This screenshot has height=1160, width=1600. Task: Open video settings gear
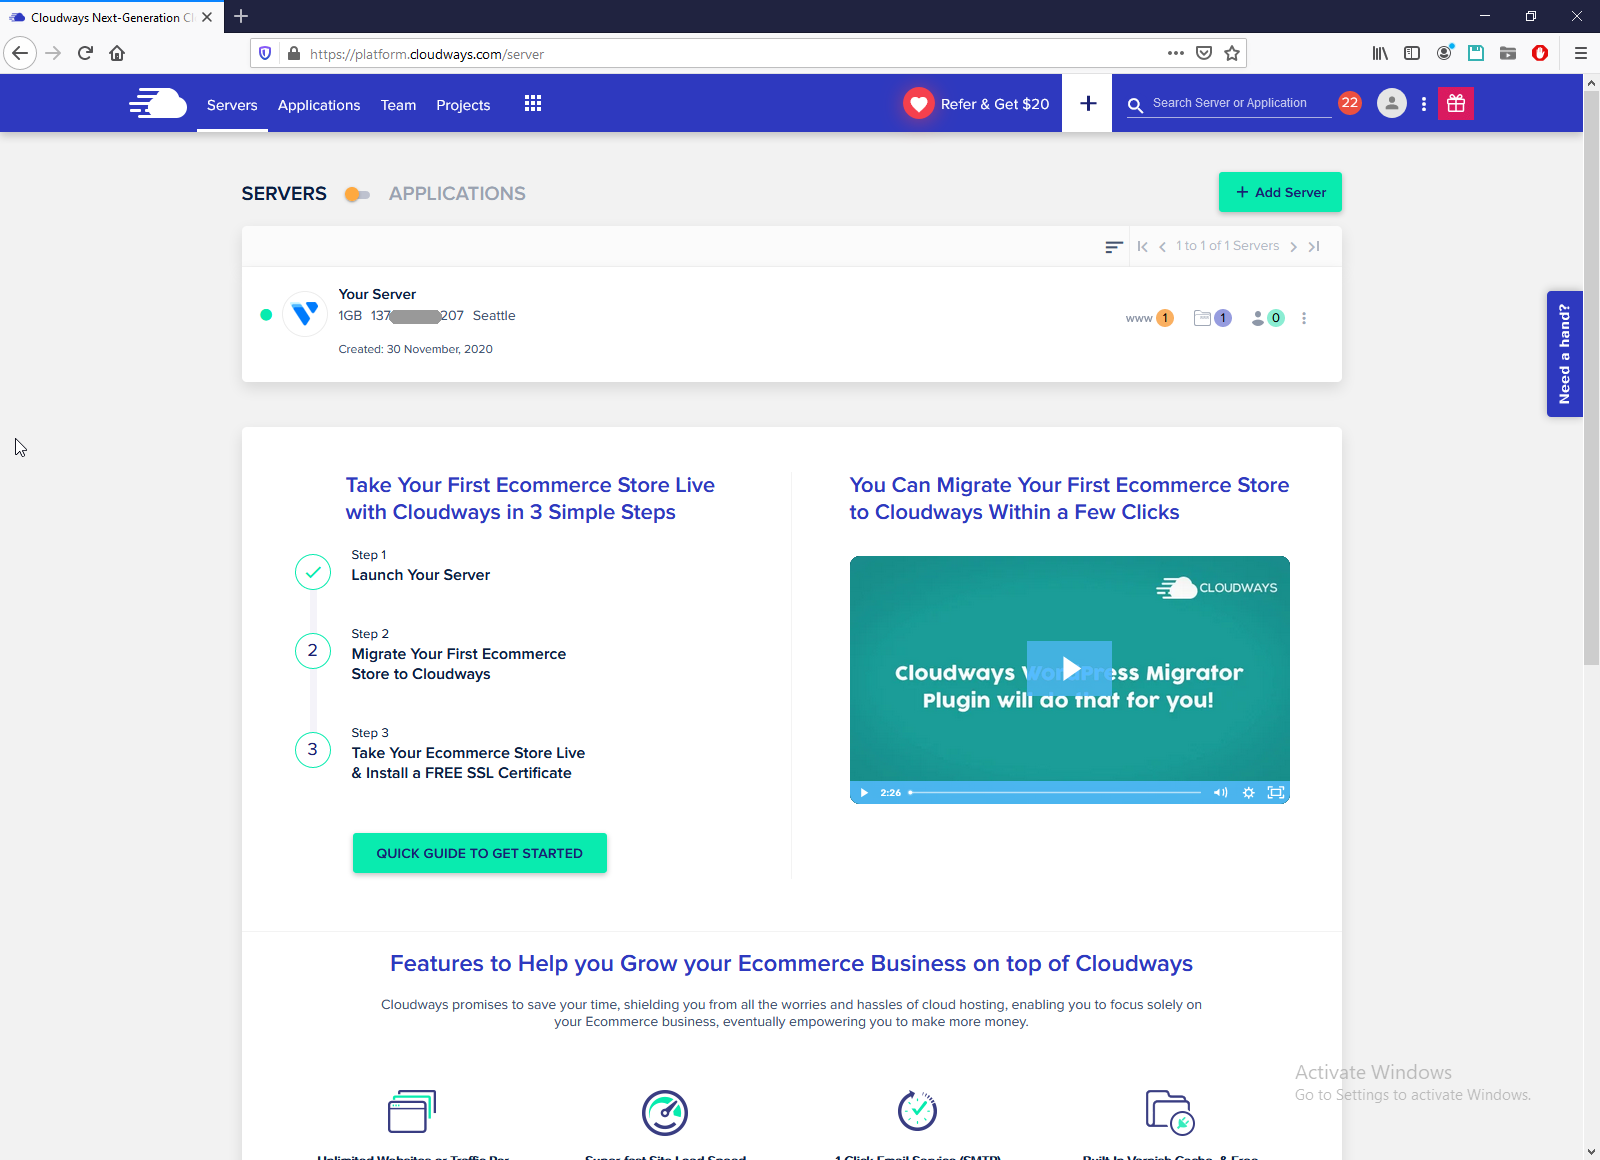pyautogui.click(x=1248, y=792)
